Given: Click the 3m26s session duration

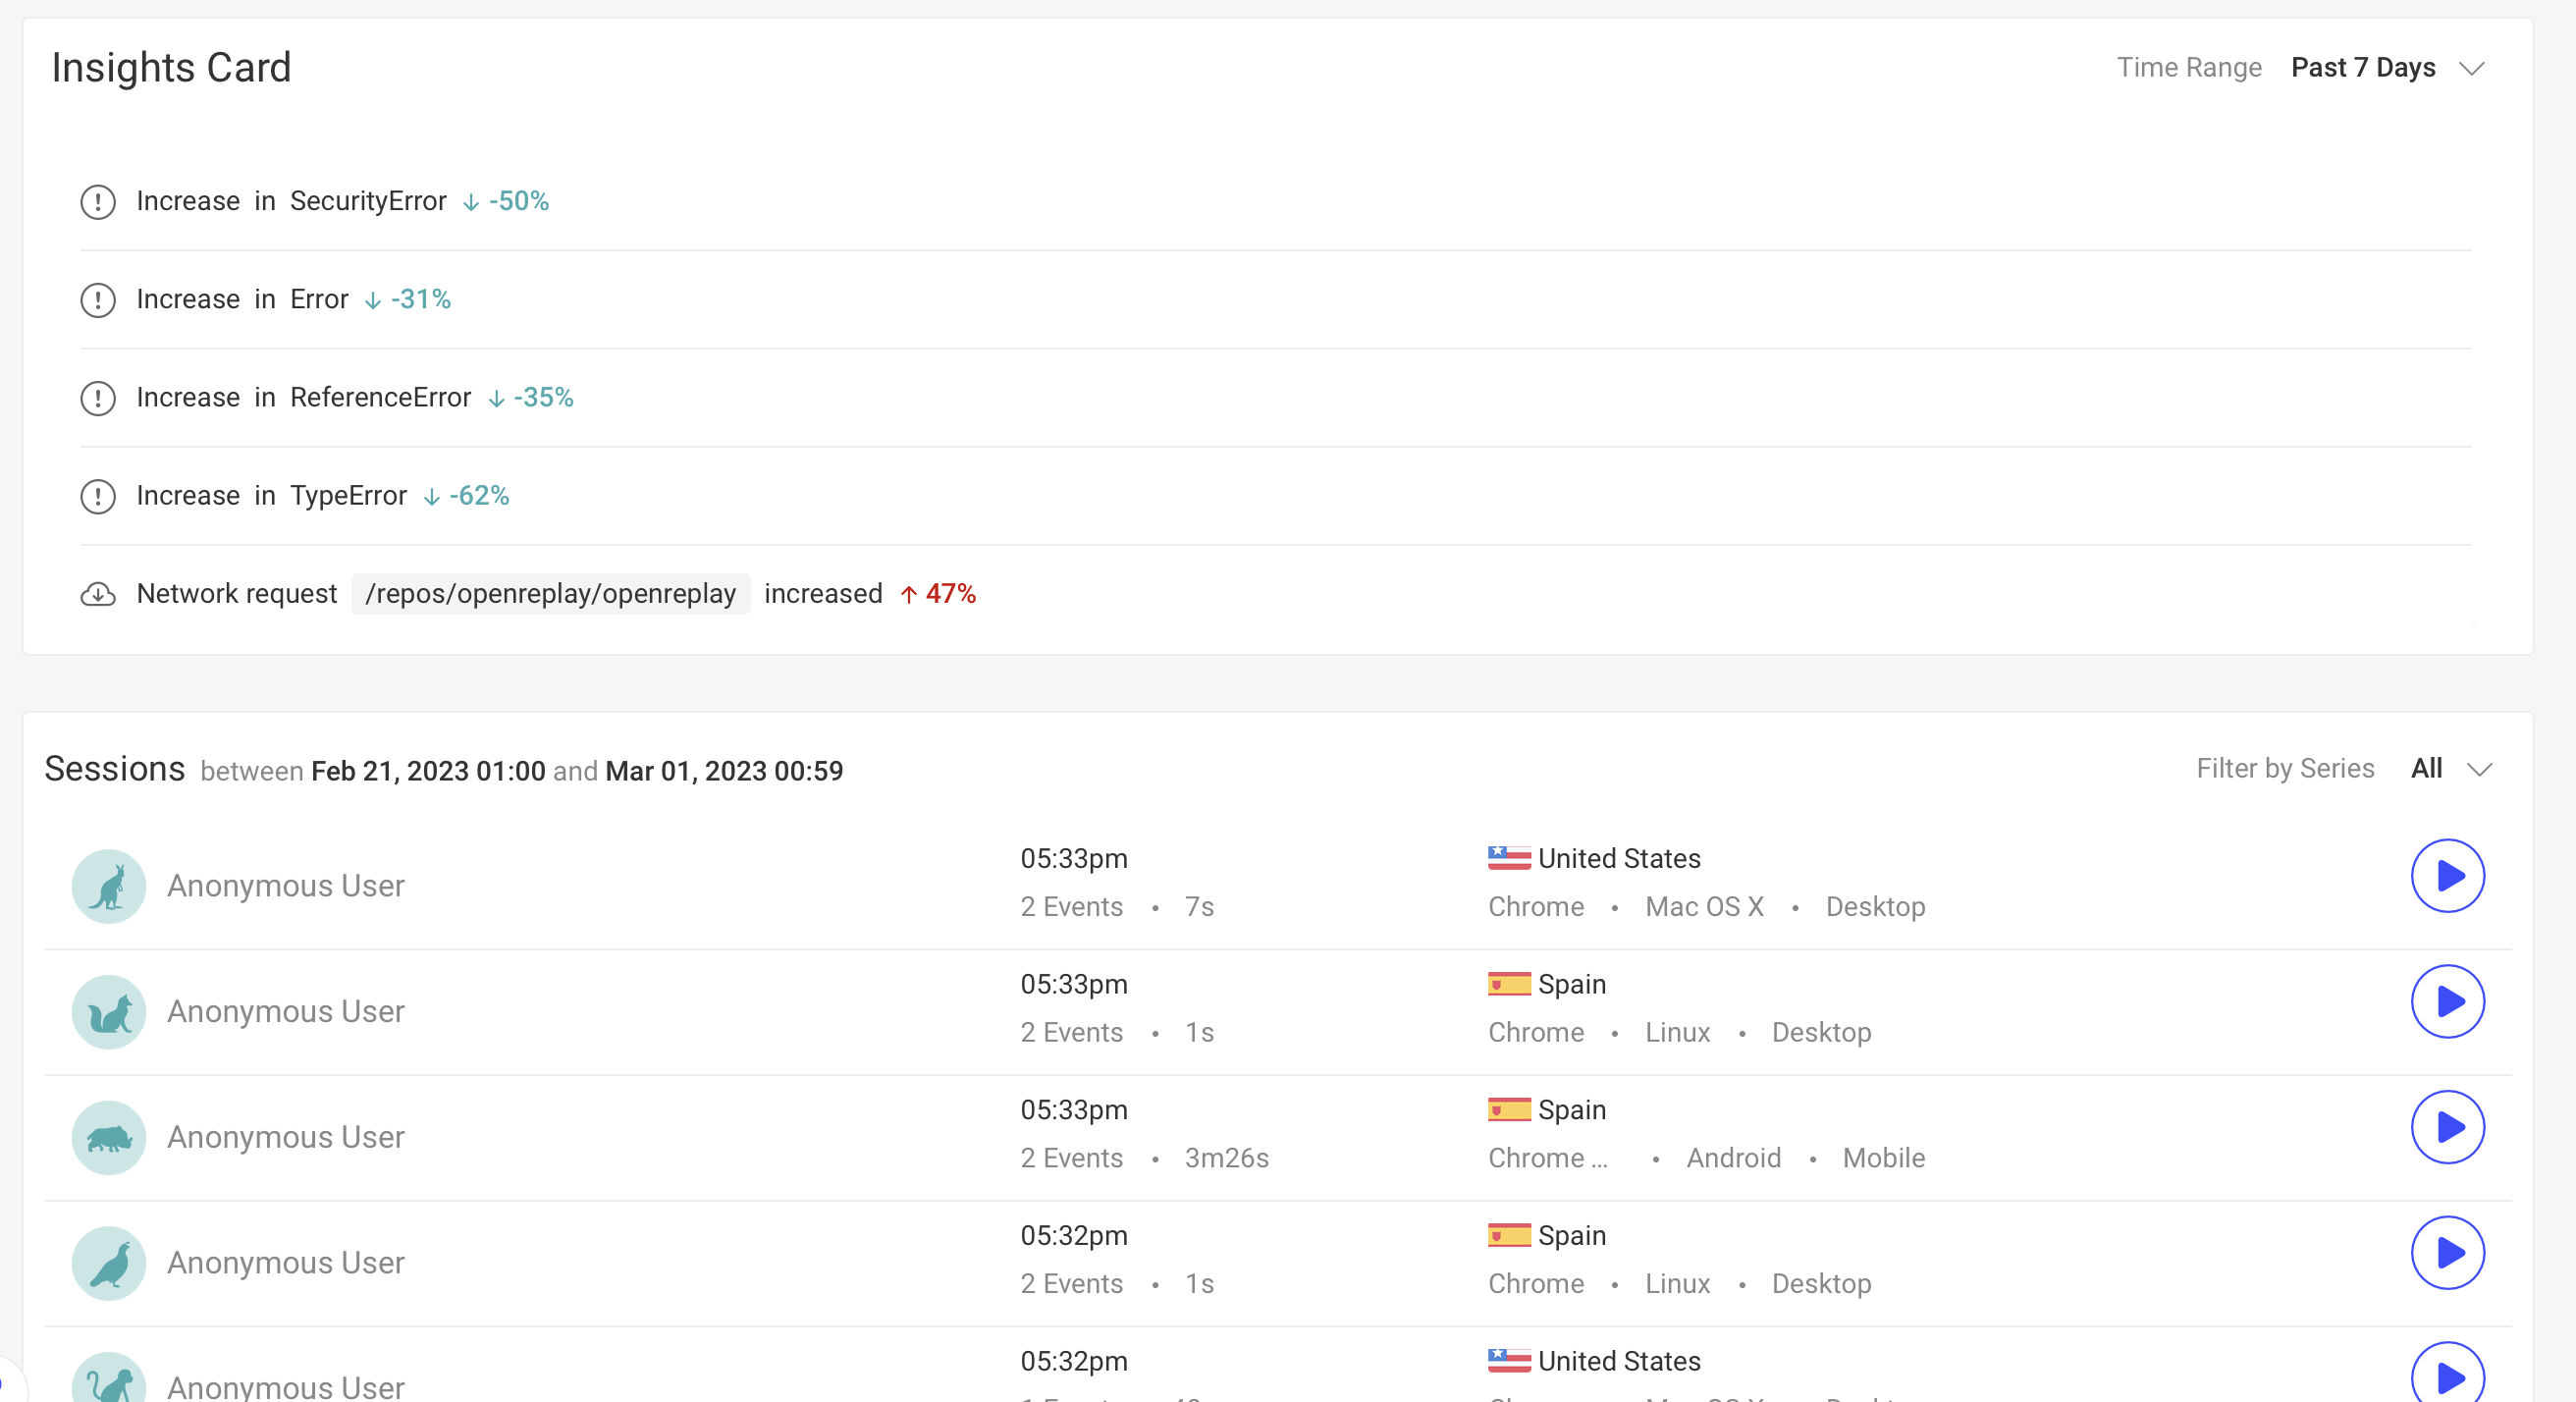Looking at the screenshot, I should coord(1226,1158).
